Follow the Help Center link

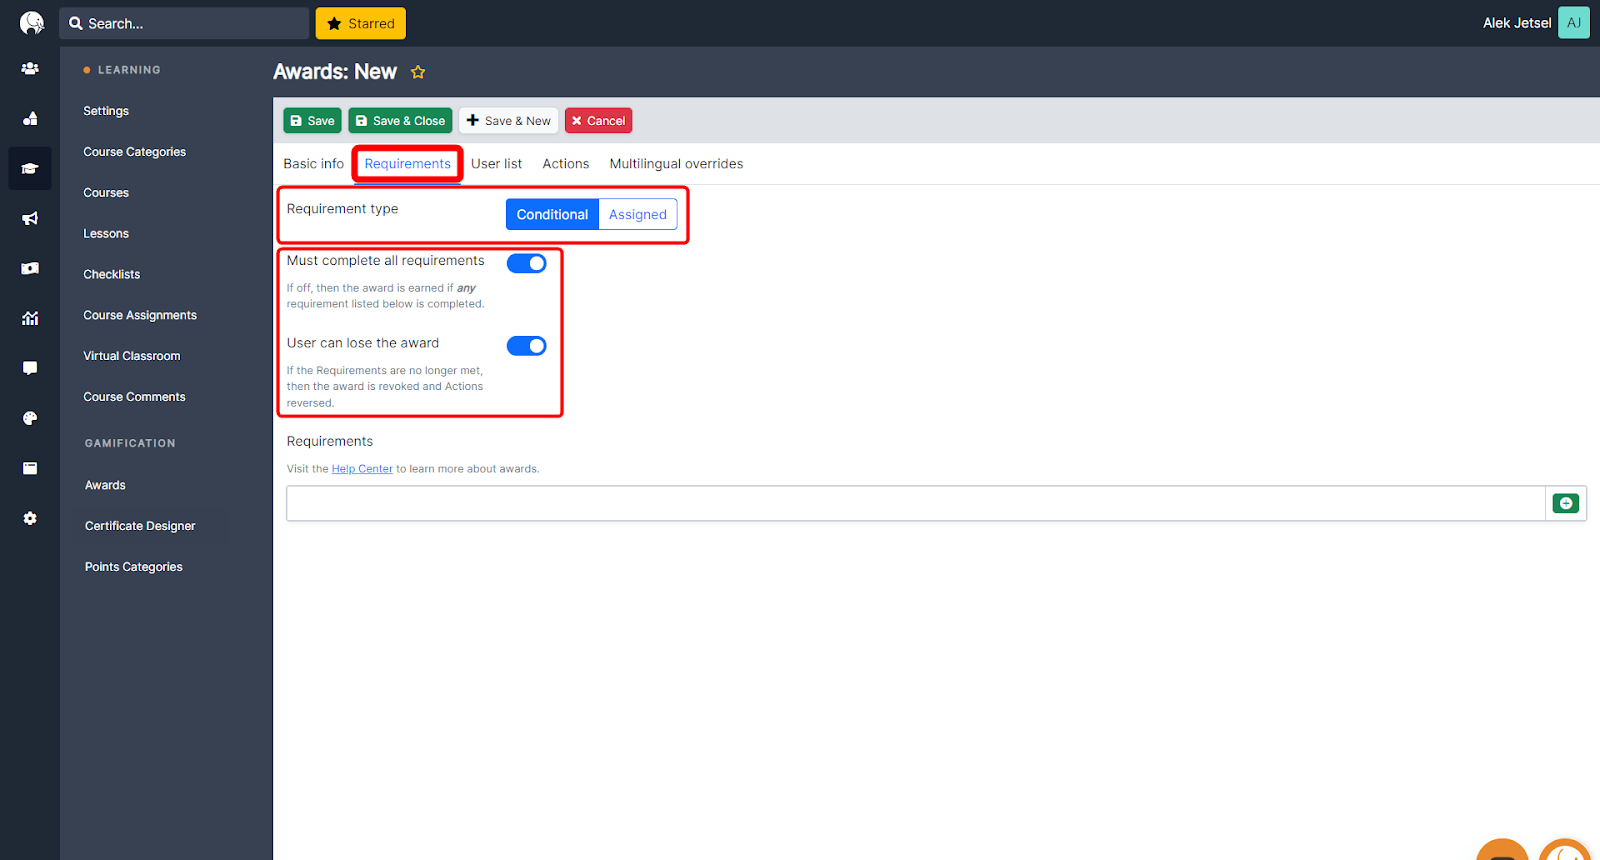click(362, 469)
